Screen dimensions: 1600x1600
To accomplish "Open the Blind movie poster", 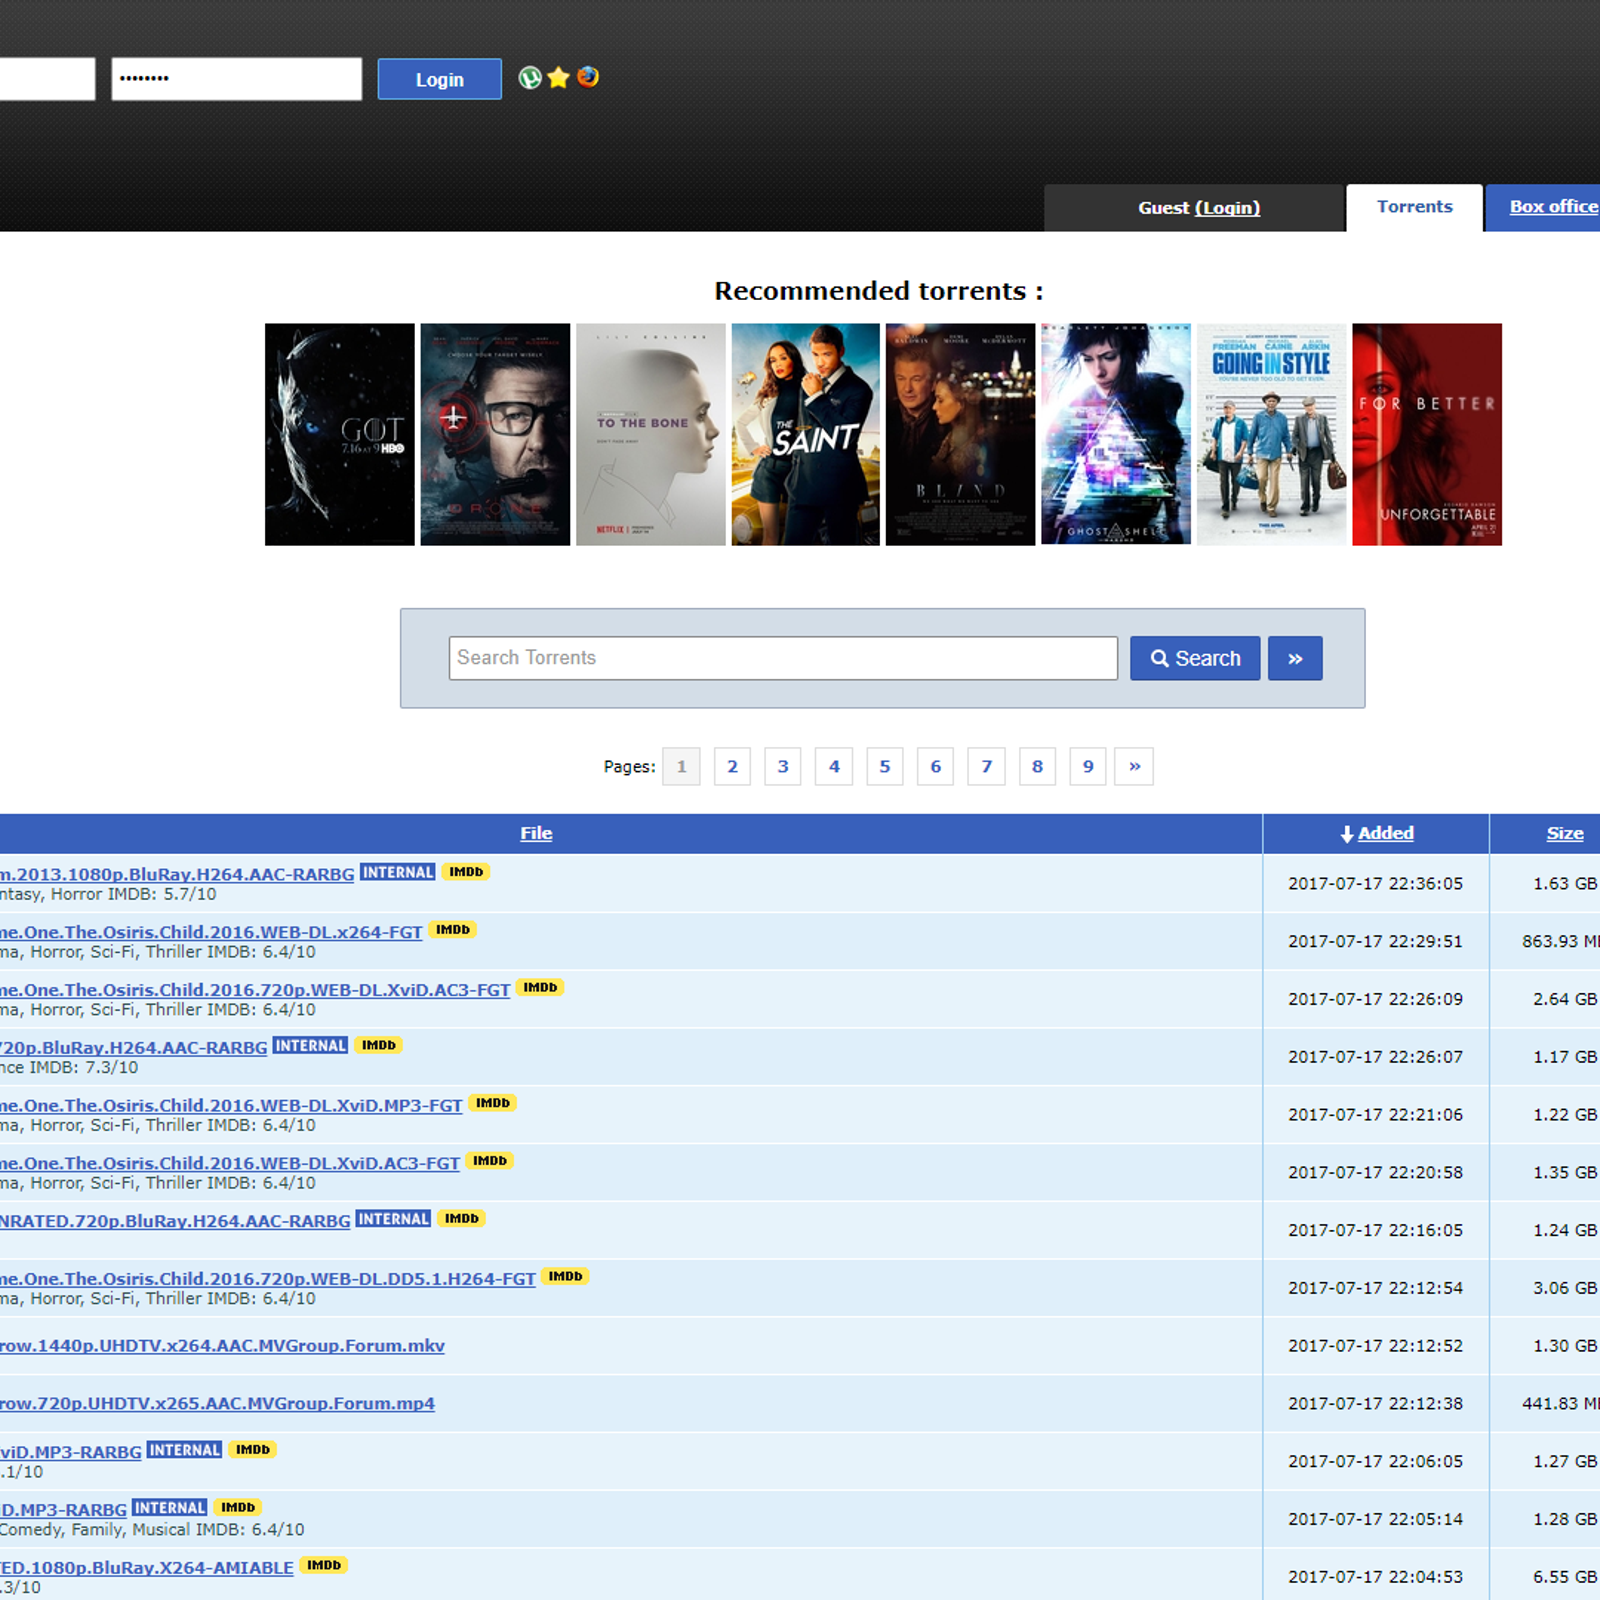I will point(961,434).
